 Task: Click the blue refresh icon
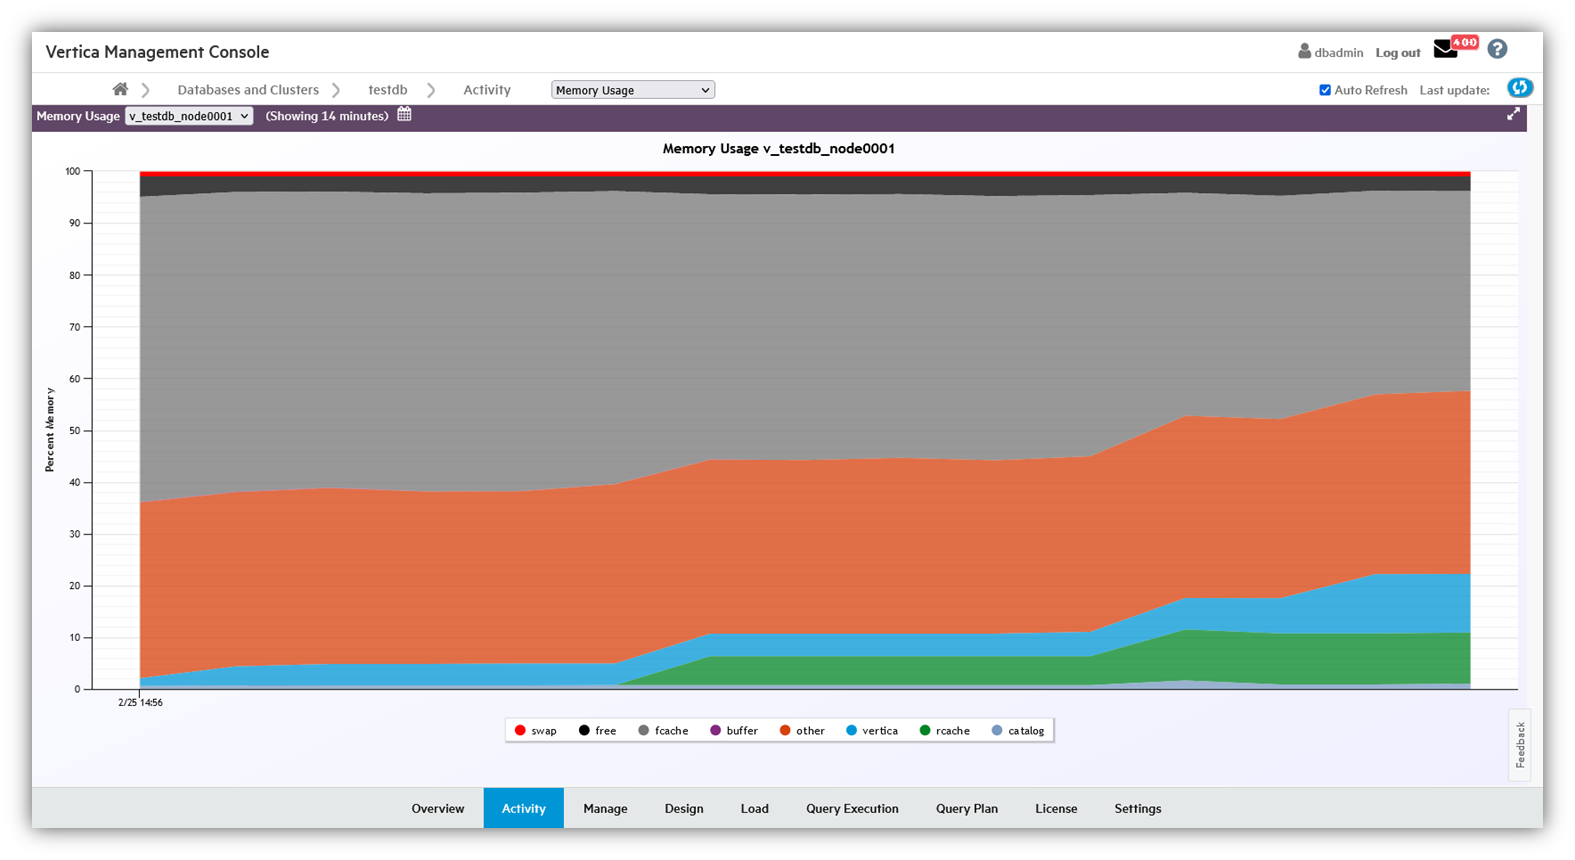1519,88
